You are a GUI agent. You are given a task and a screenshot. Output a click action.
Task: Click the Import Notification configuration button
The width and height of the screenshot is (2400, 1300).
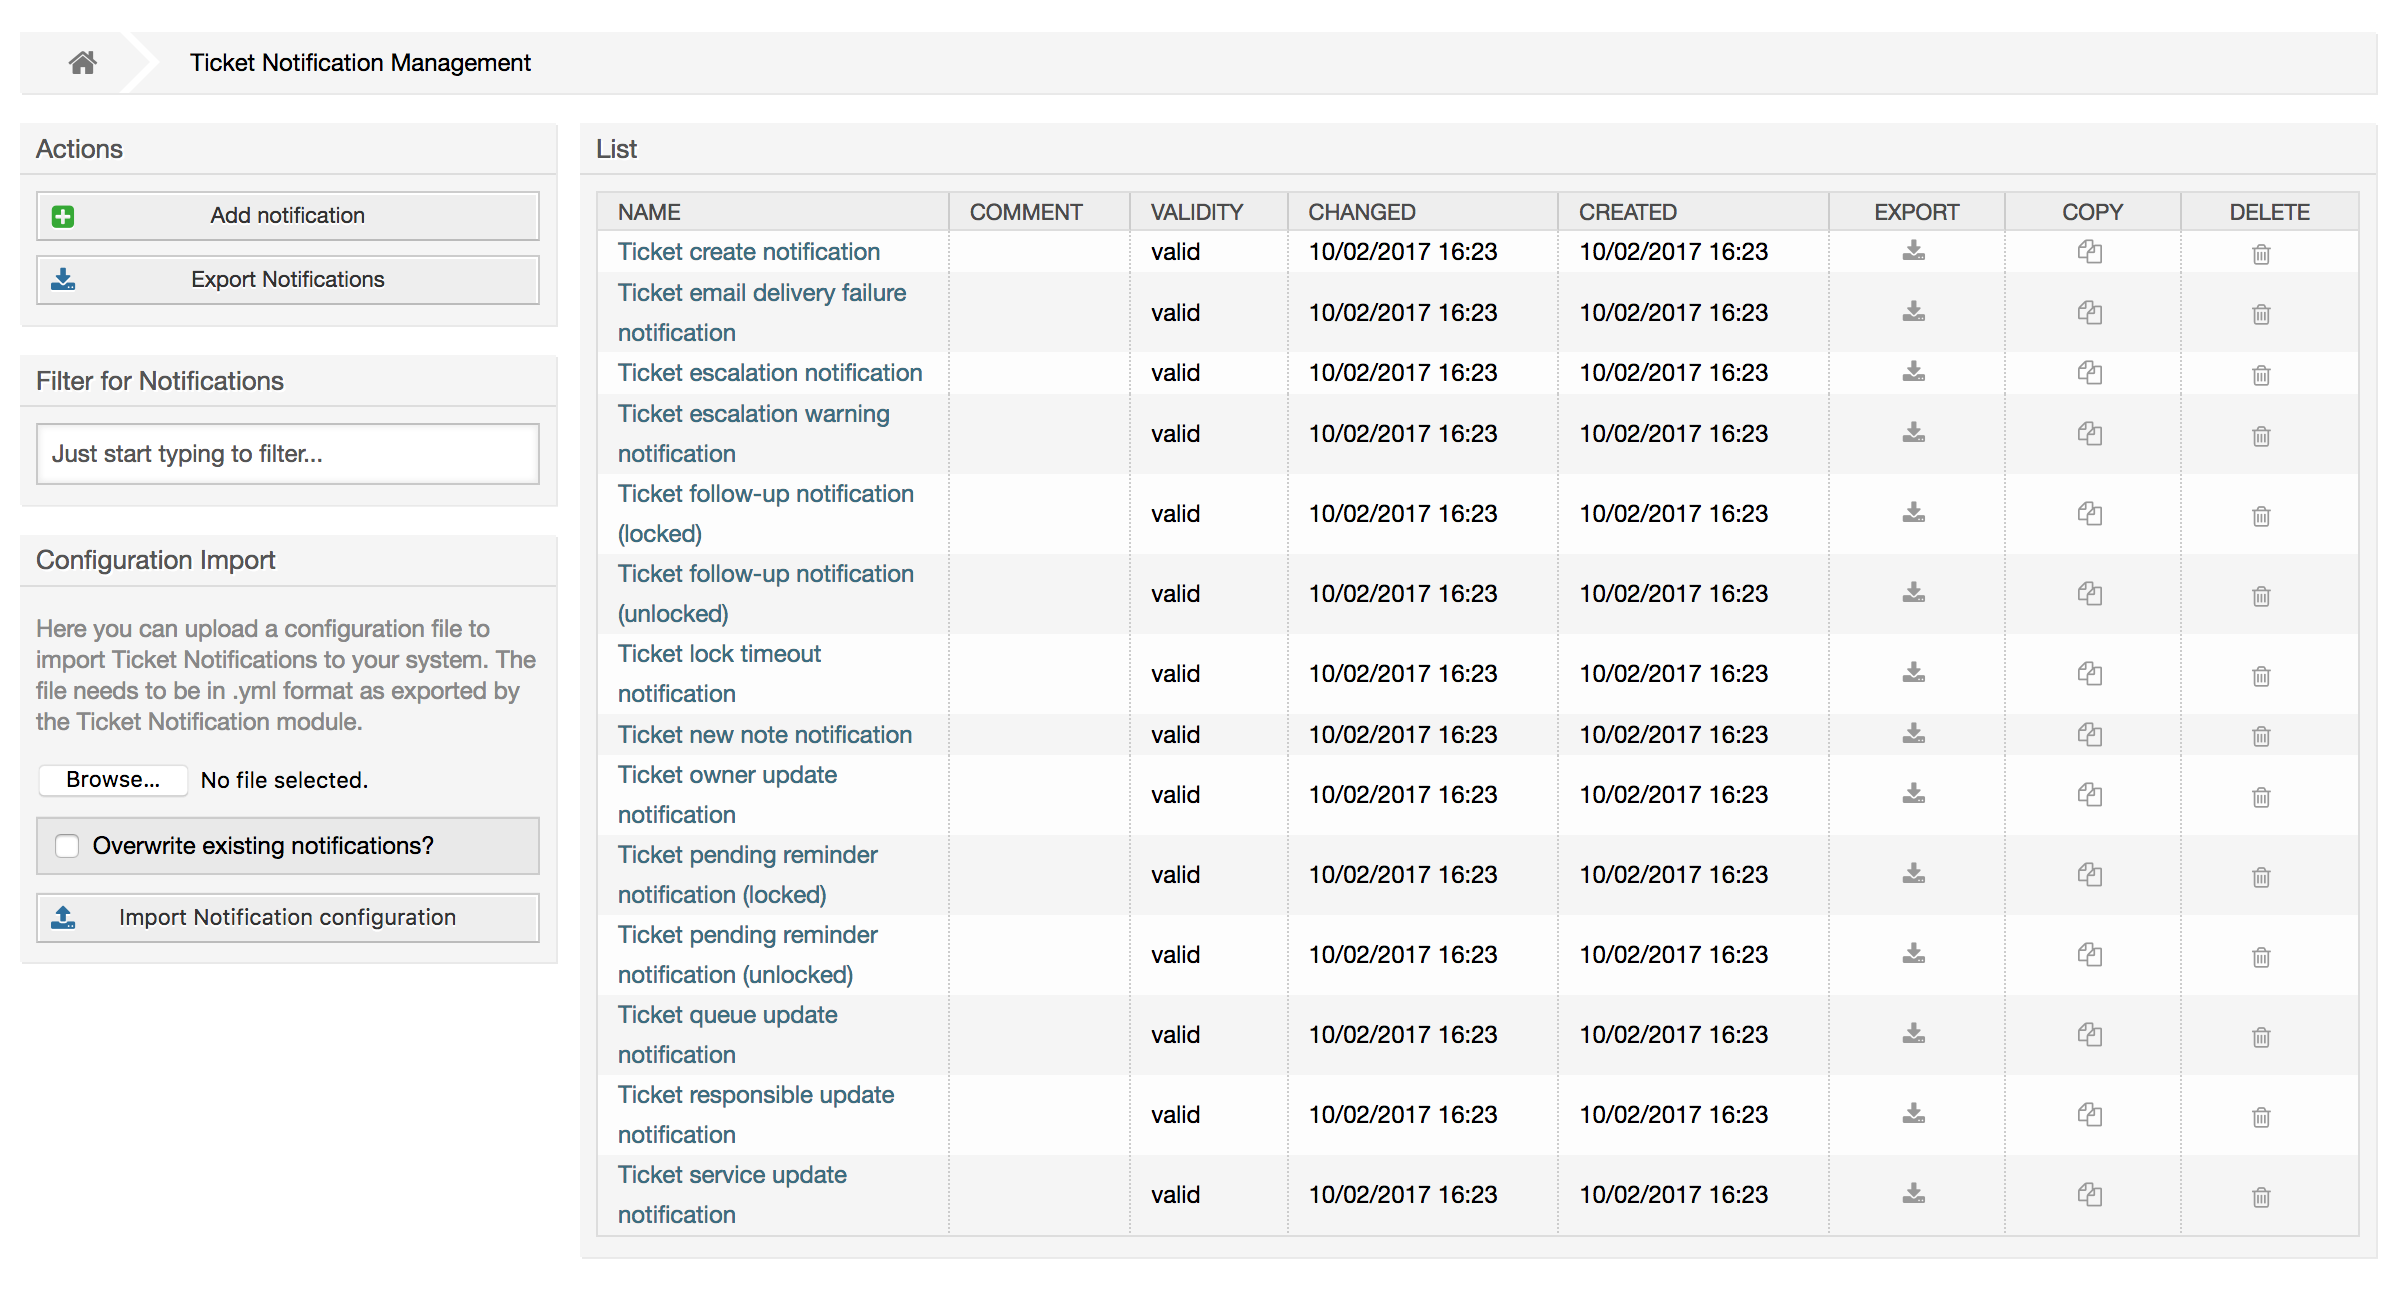287,917
